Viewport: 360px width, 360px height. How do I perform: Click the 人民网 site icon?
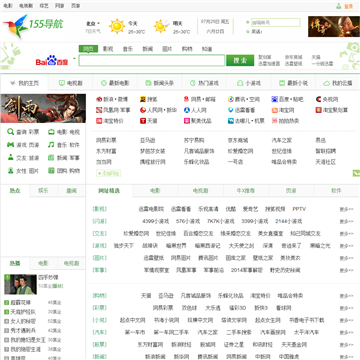[x=143, y=110]
